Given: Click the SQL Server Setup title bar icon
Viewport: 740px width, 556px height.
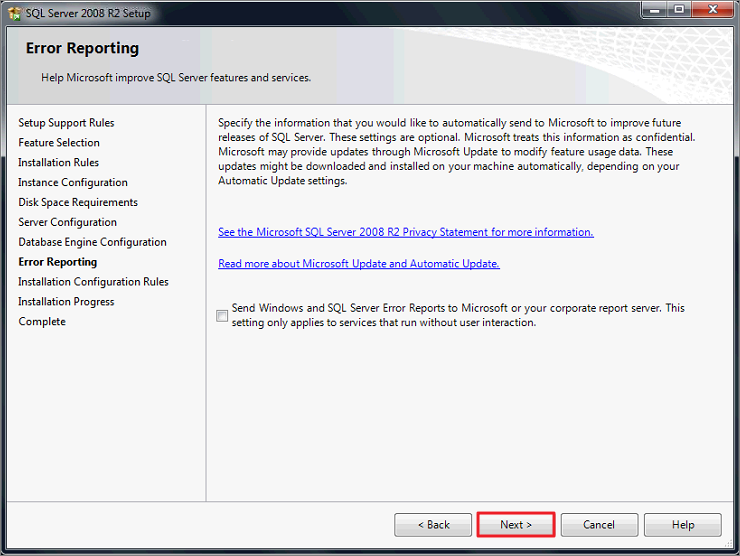Looking at the screenshot, I should click(x=15, y=13).
